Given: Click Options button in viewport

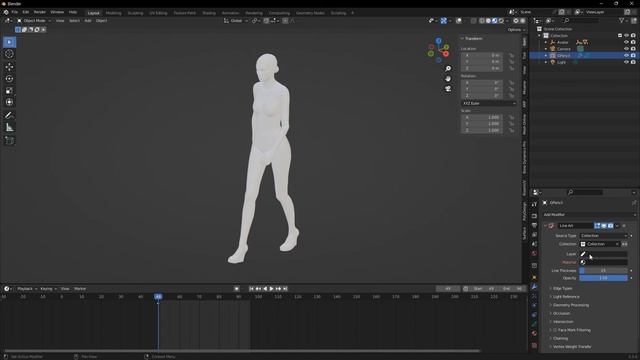Looking at the screenshot, I should pyautogui.click(x=516, y=29).
